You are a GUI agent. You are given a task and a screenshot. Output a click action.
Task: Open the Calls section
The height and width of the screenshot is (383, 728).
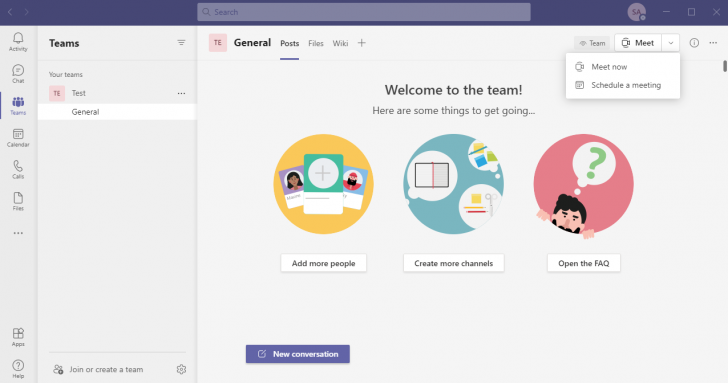(x=18, y=170)
